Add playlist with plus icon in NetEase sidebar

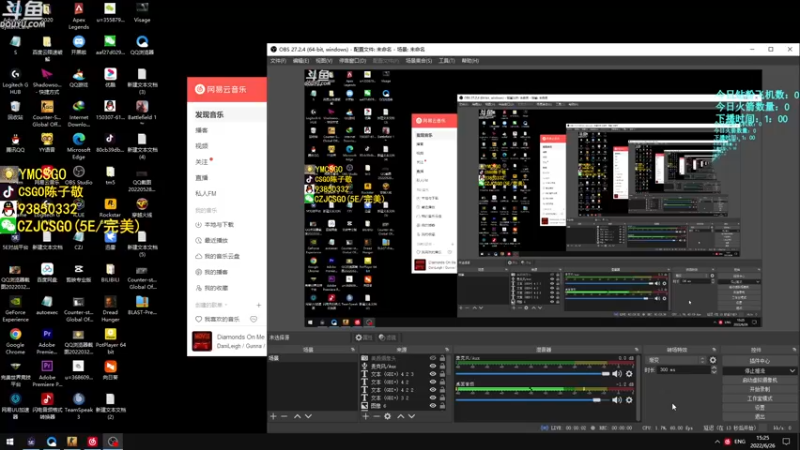(x=259, y=305)
